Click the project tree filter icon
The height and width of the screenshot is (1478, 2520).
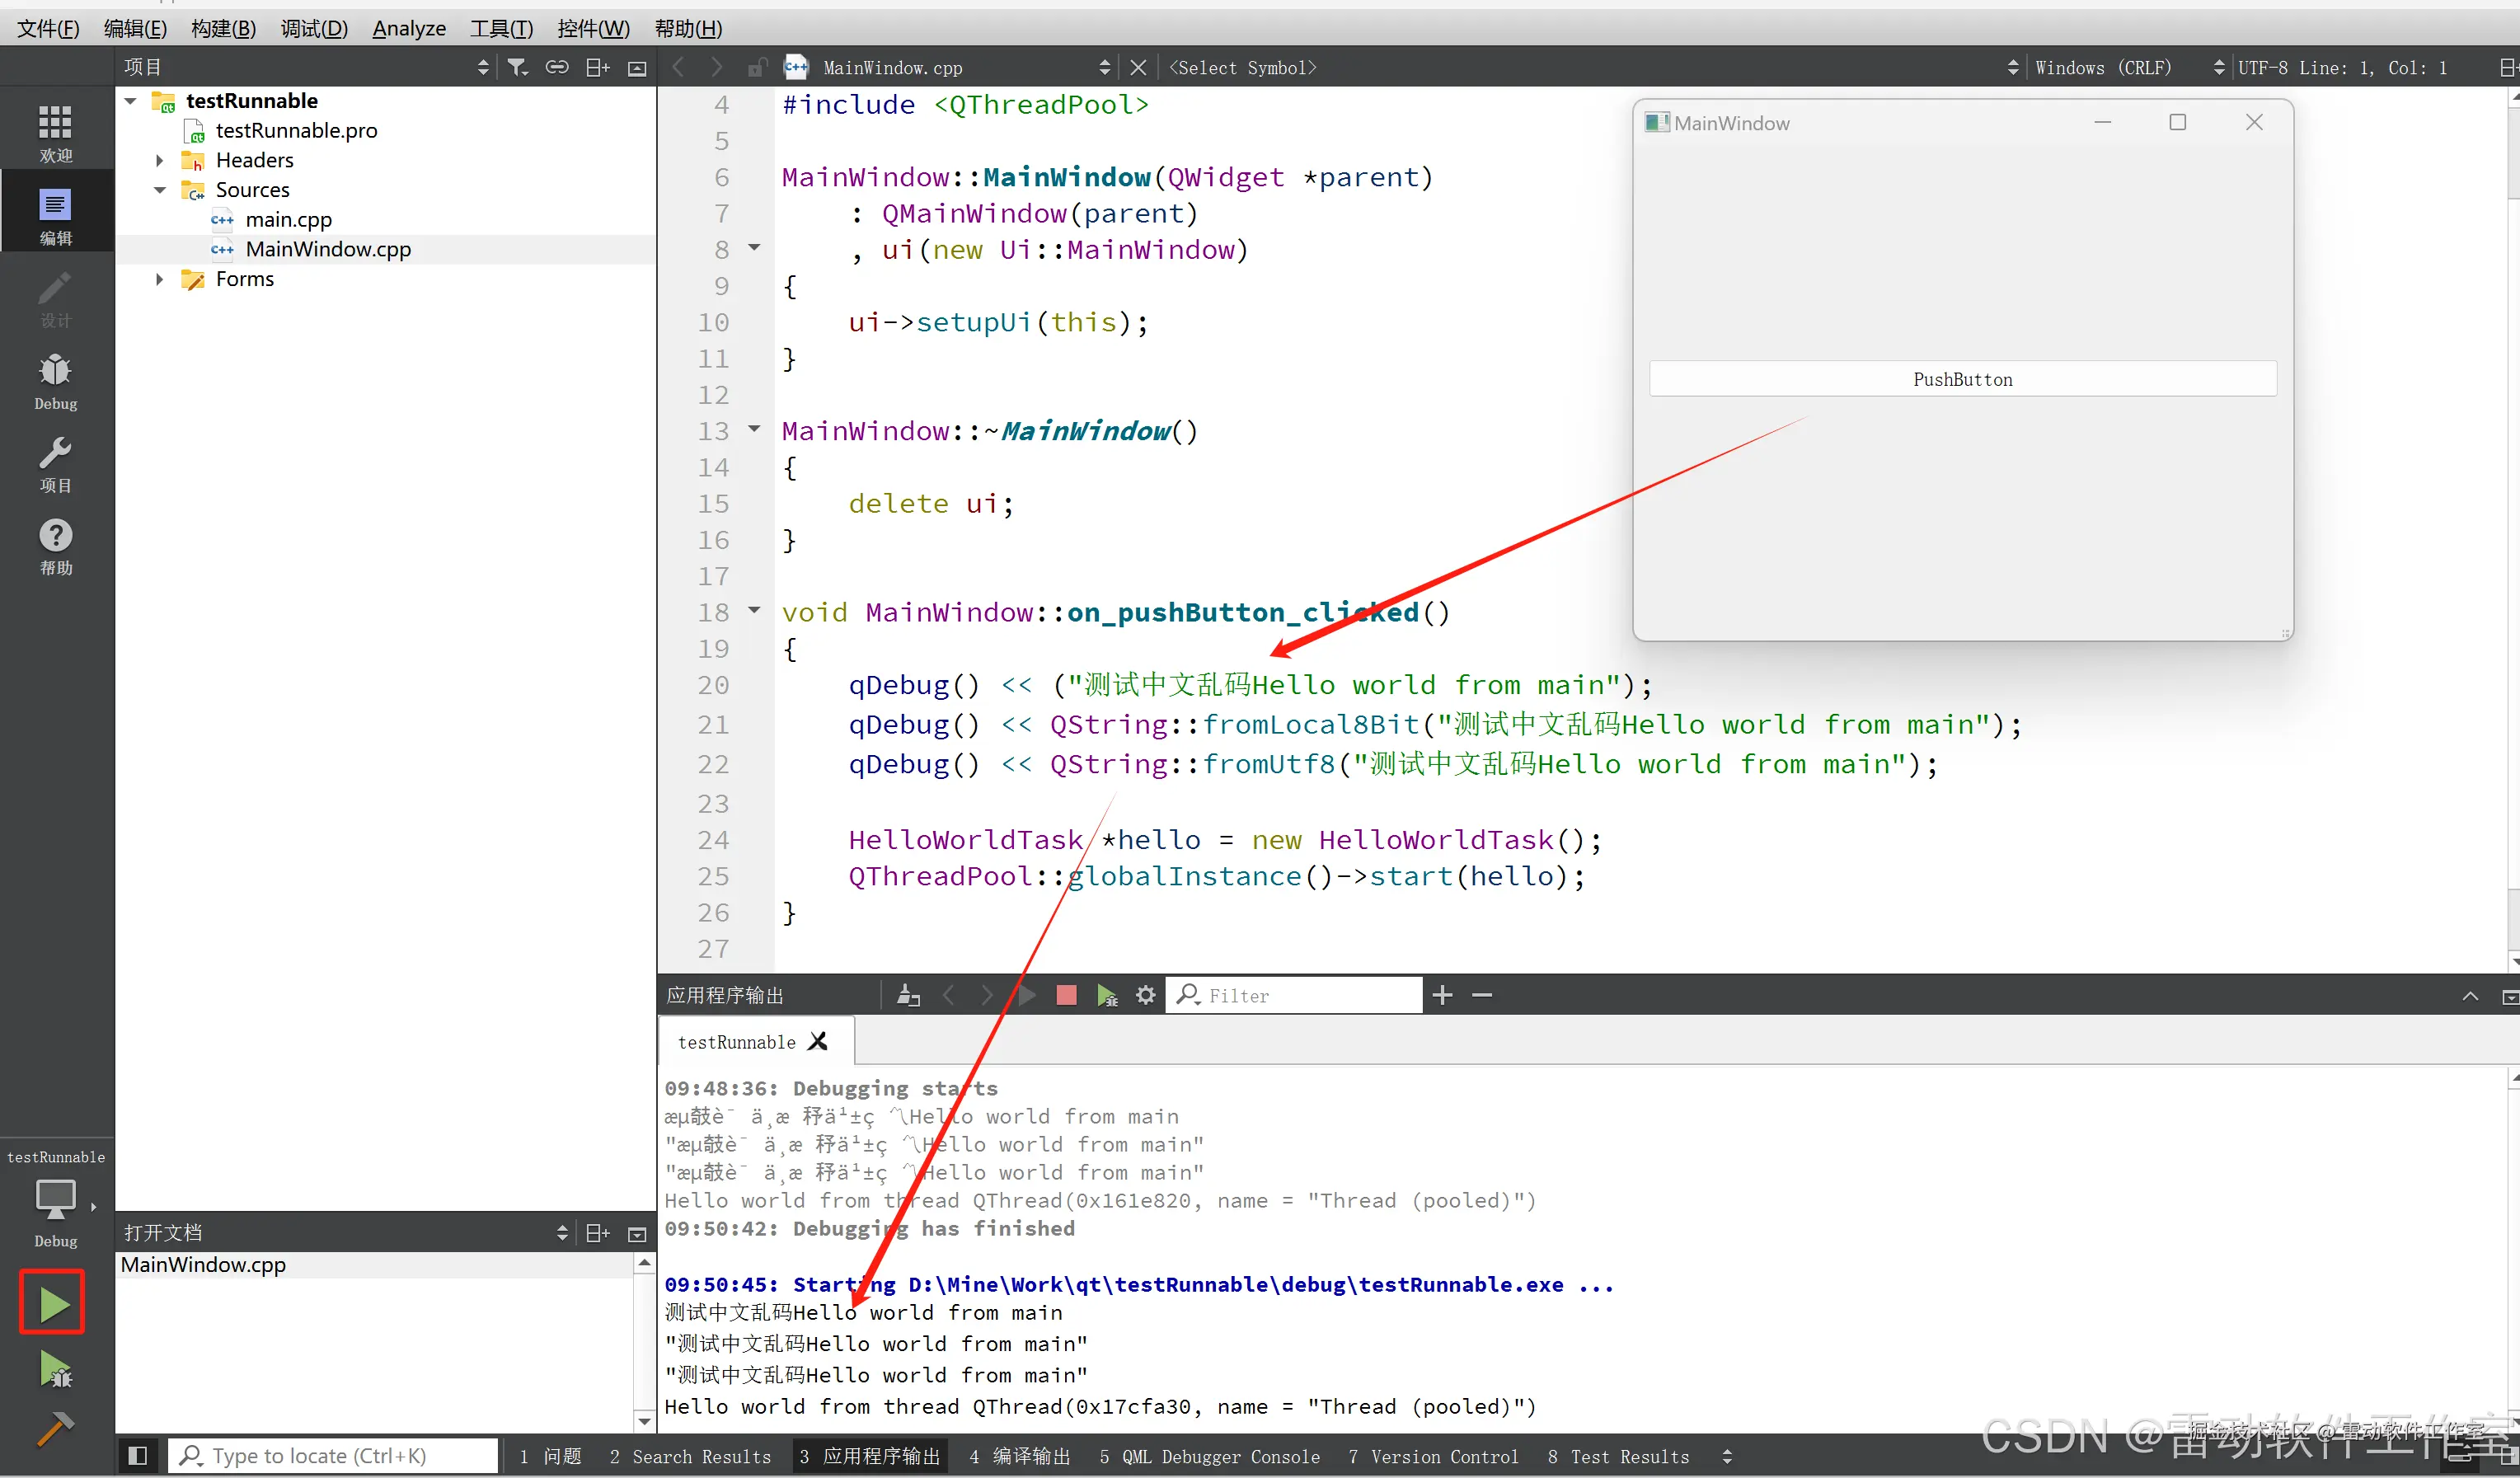click(x=517, y=67)
